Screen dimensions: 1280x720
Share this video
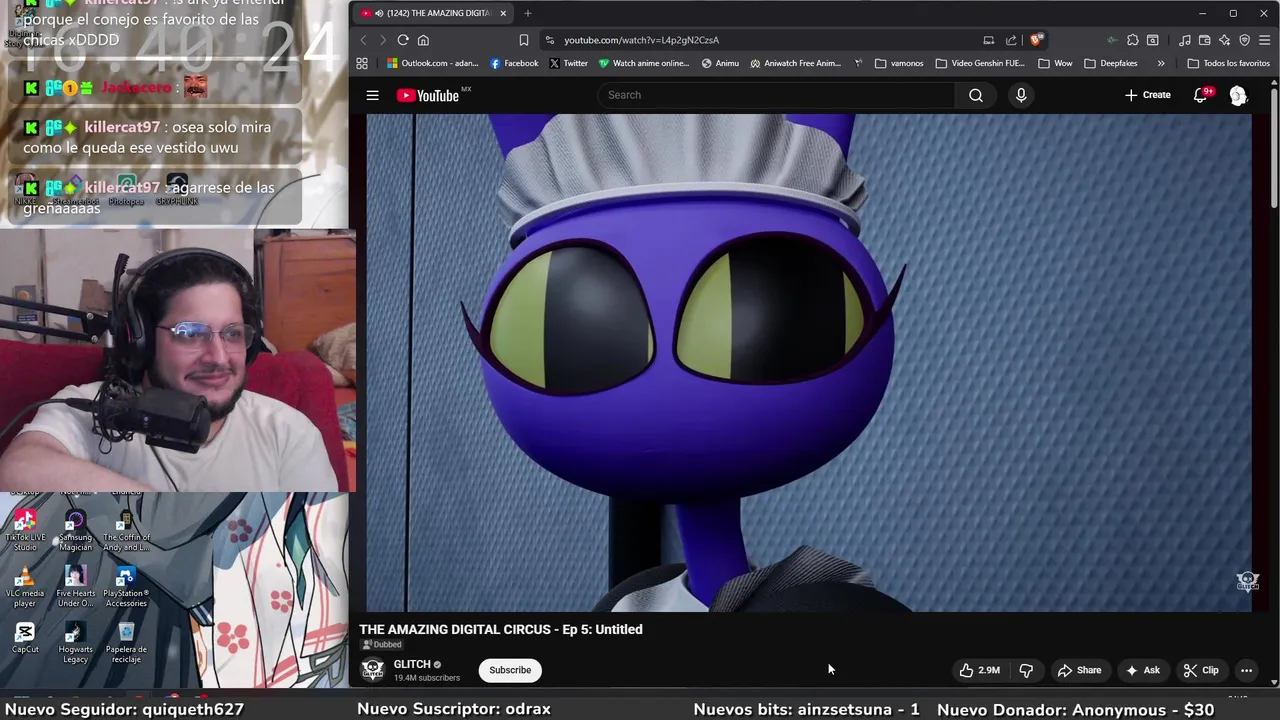1079,670
